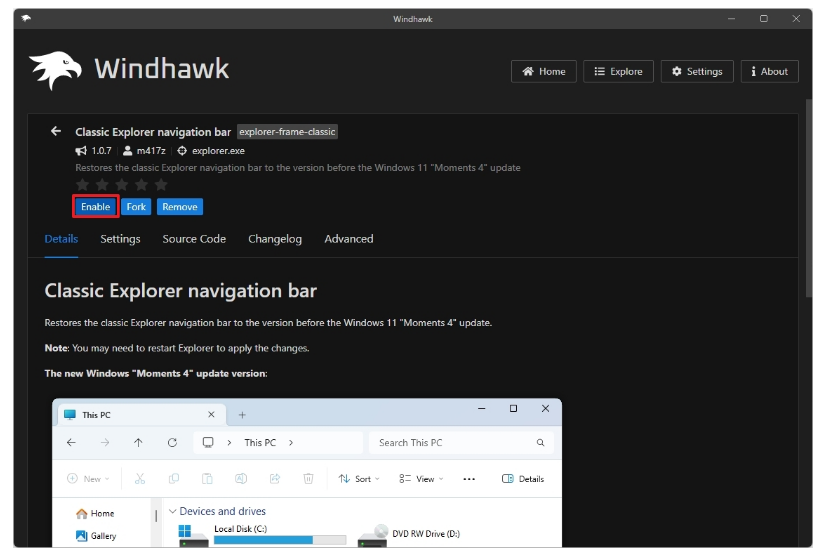Screen dimensions: 826x557
Task: Remove the installed mod
Action: (179, 207)
